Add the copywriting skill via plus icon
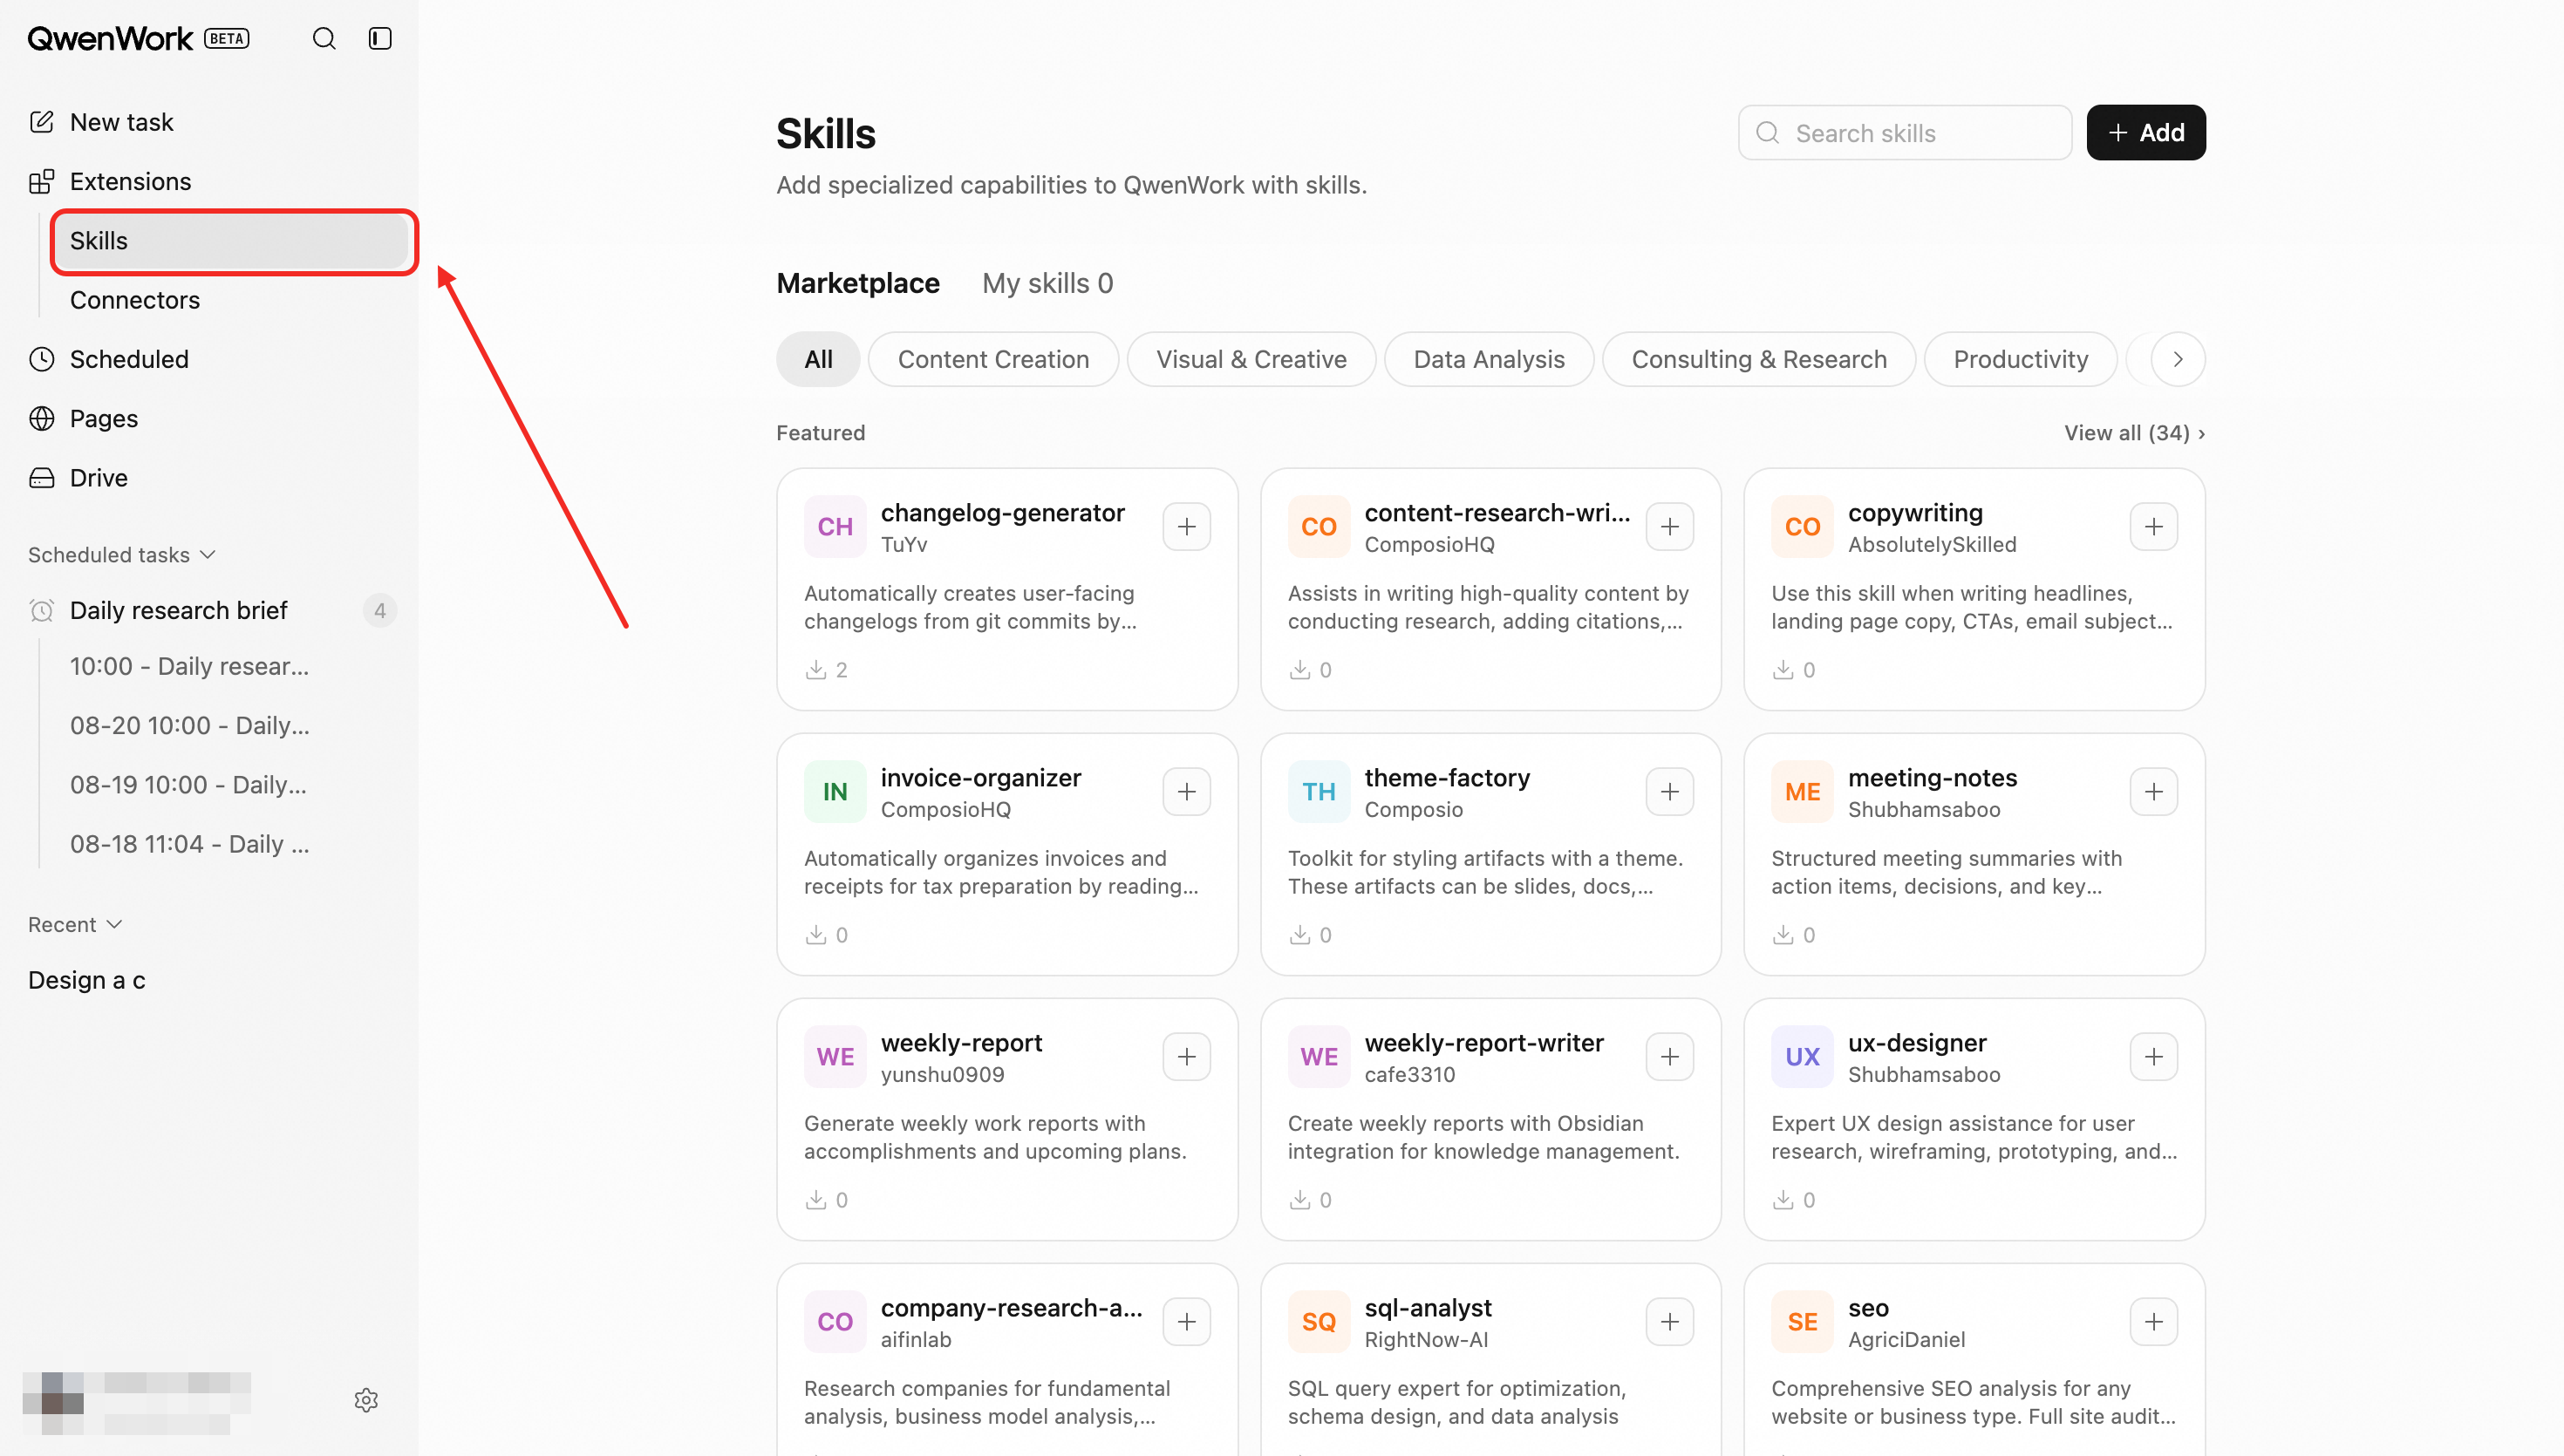This screenshot has height=1456, width=2564. [x=2153, y=526]
